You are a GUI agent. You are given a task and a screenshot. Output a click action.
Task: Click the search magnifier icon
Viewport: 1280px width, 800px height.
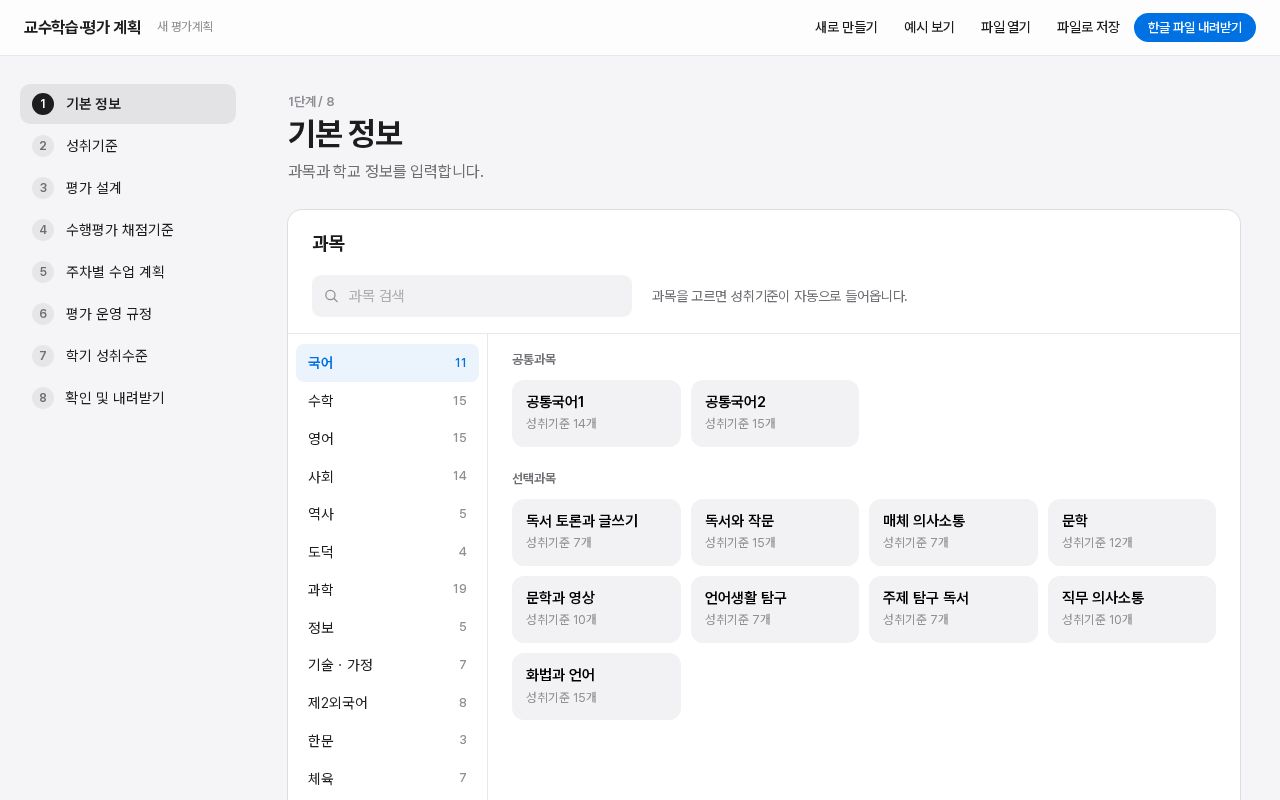332,296
